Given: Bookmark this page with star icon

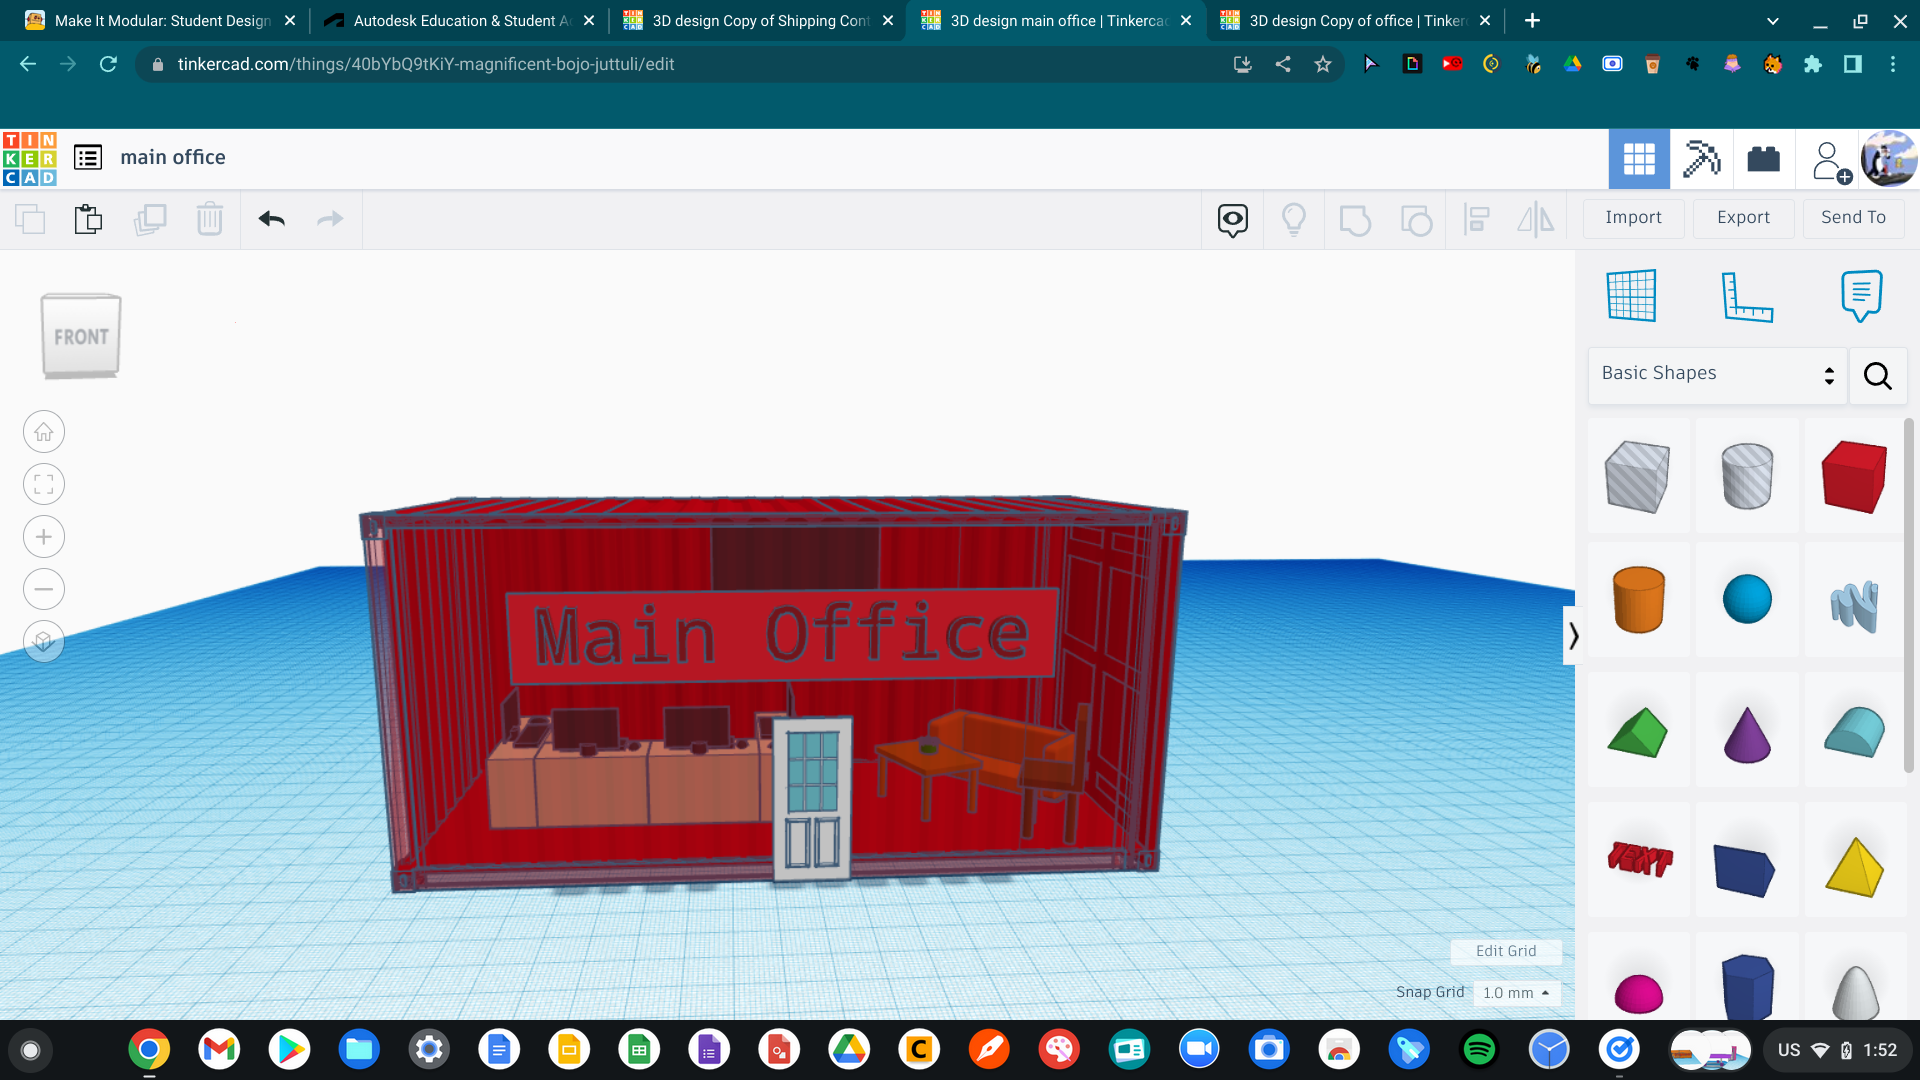Looking at the screenshot, I should [x=1323, y=65].
